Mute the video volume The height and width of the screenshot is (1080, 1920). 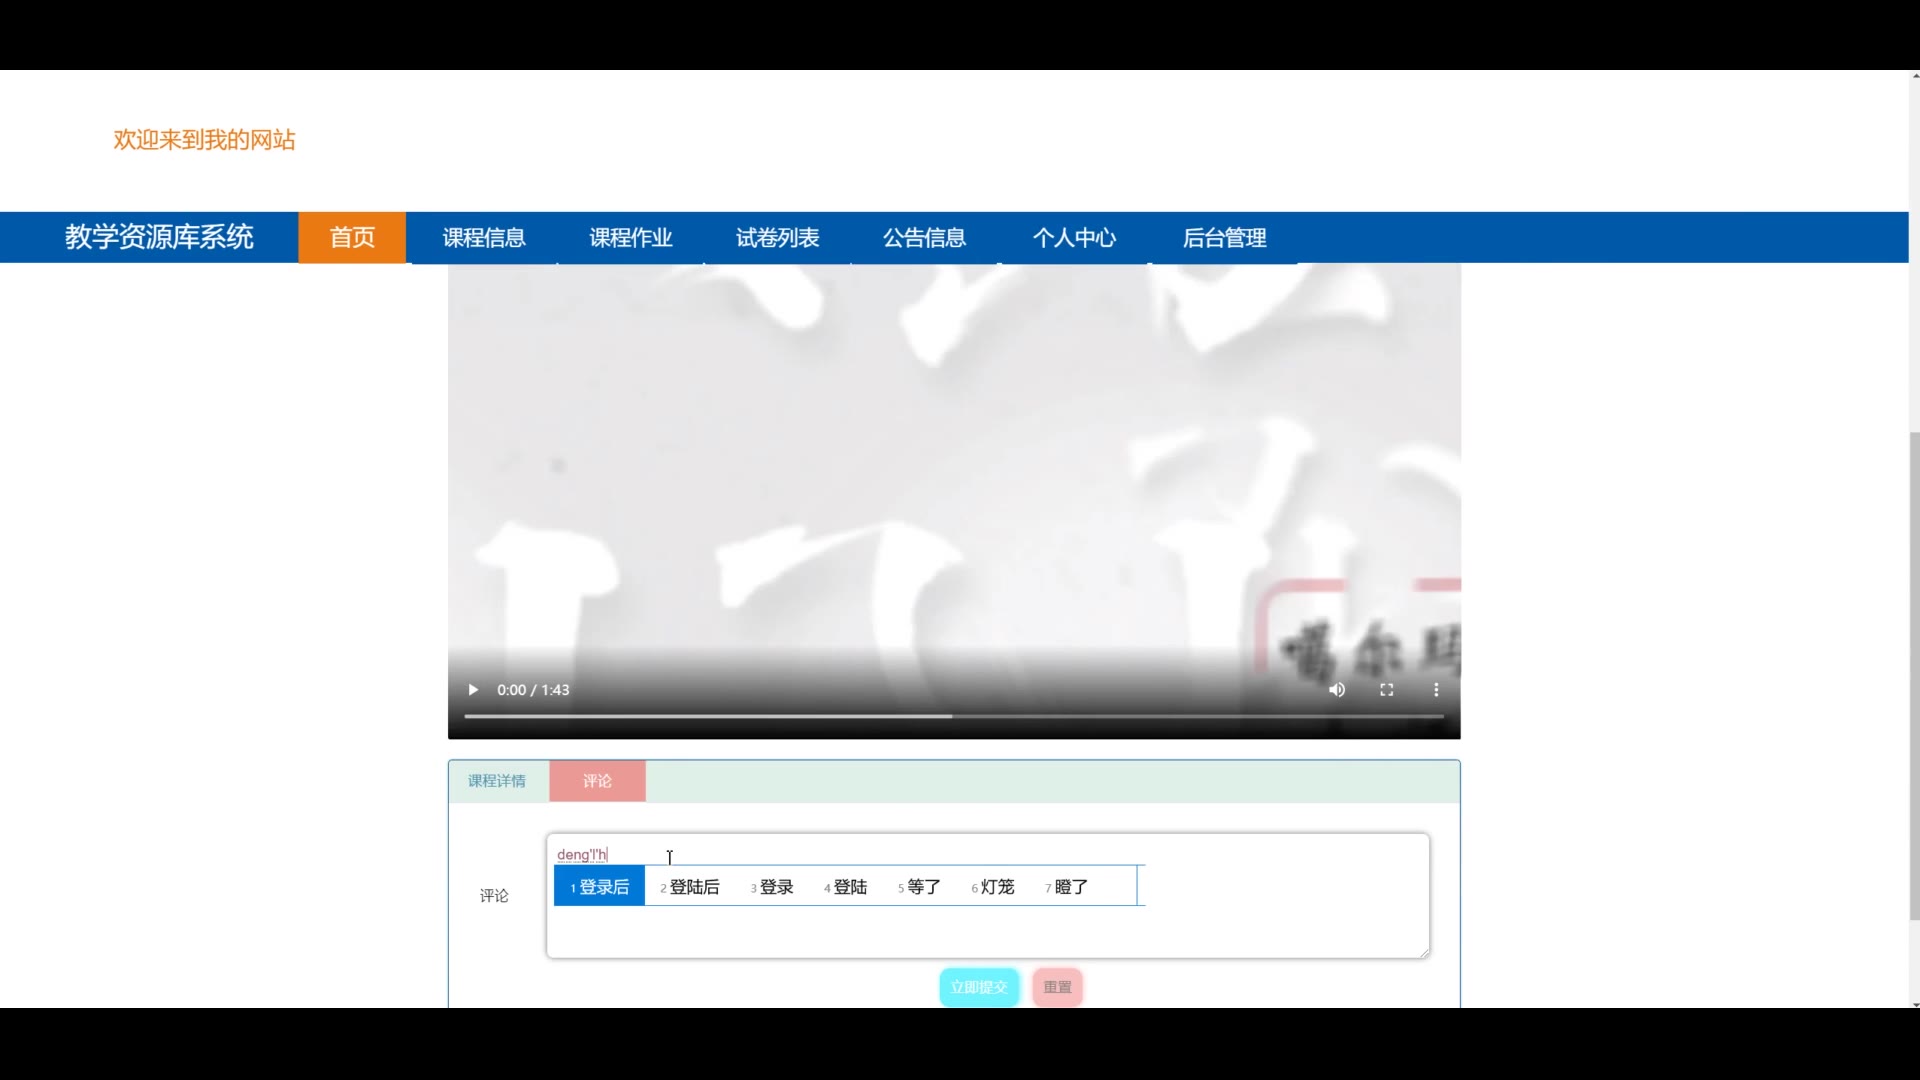[x=1337, y=690]
